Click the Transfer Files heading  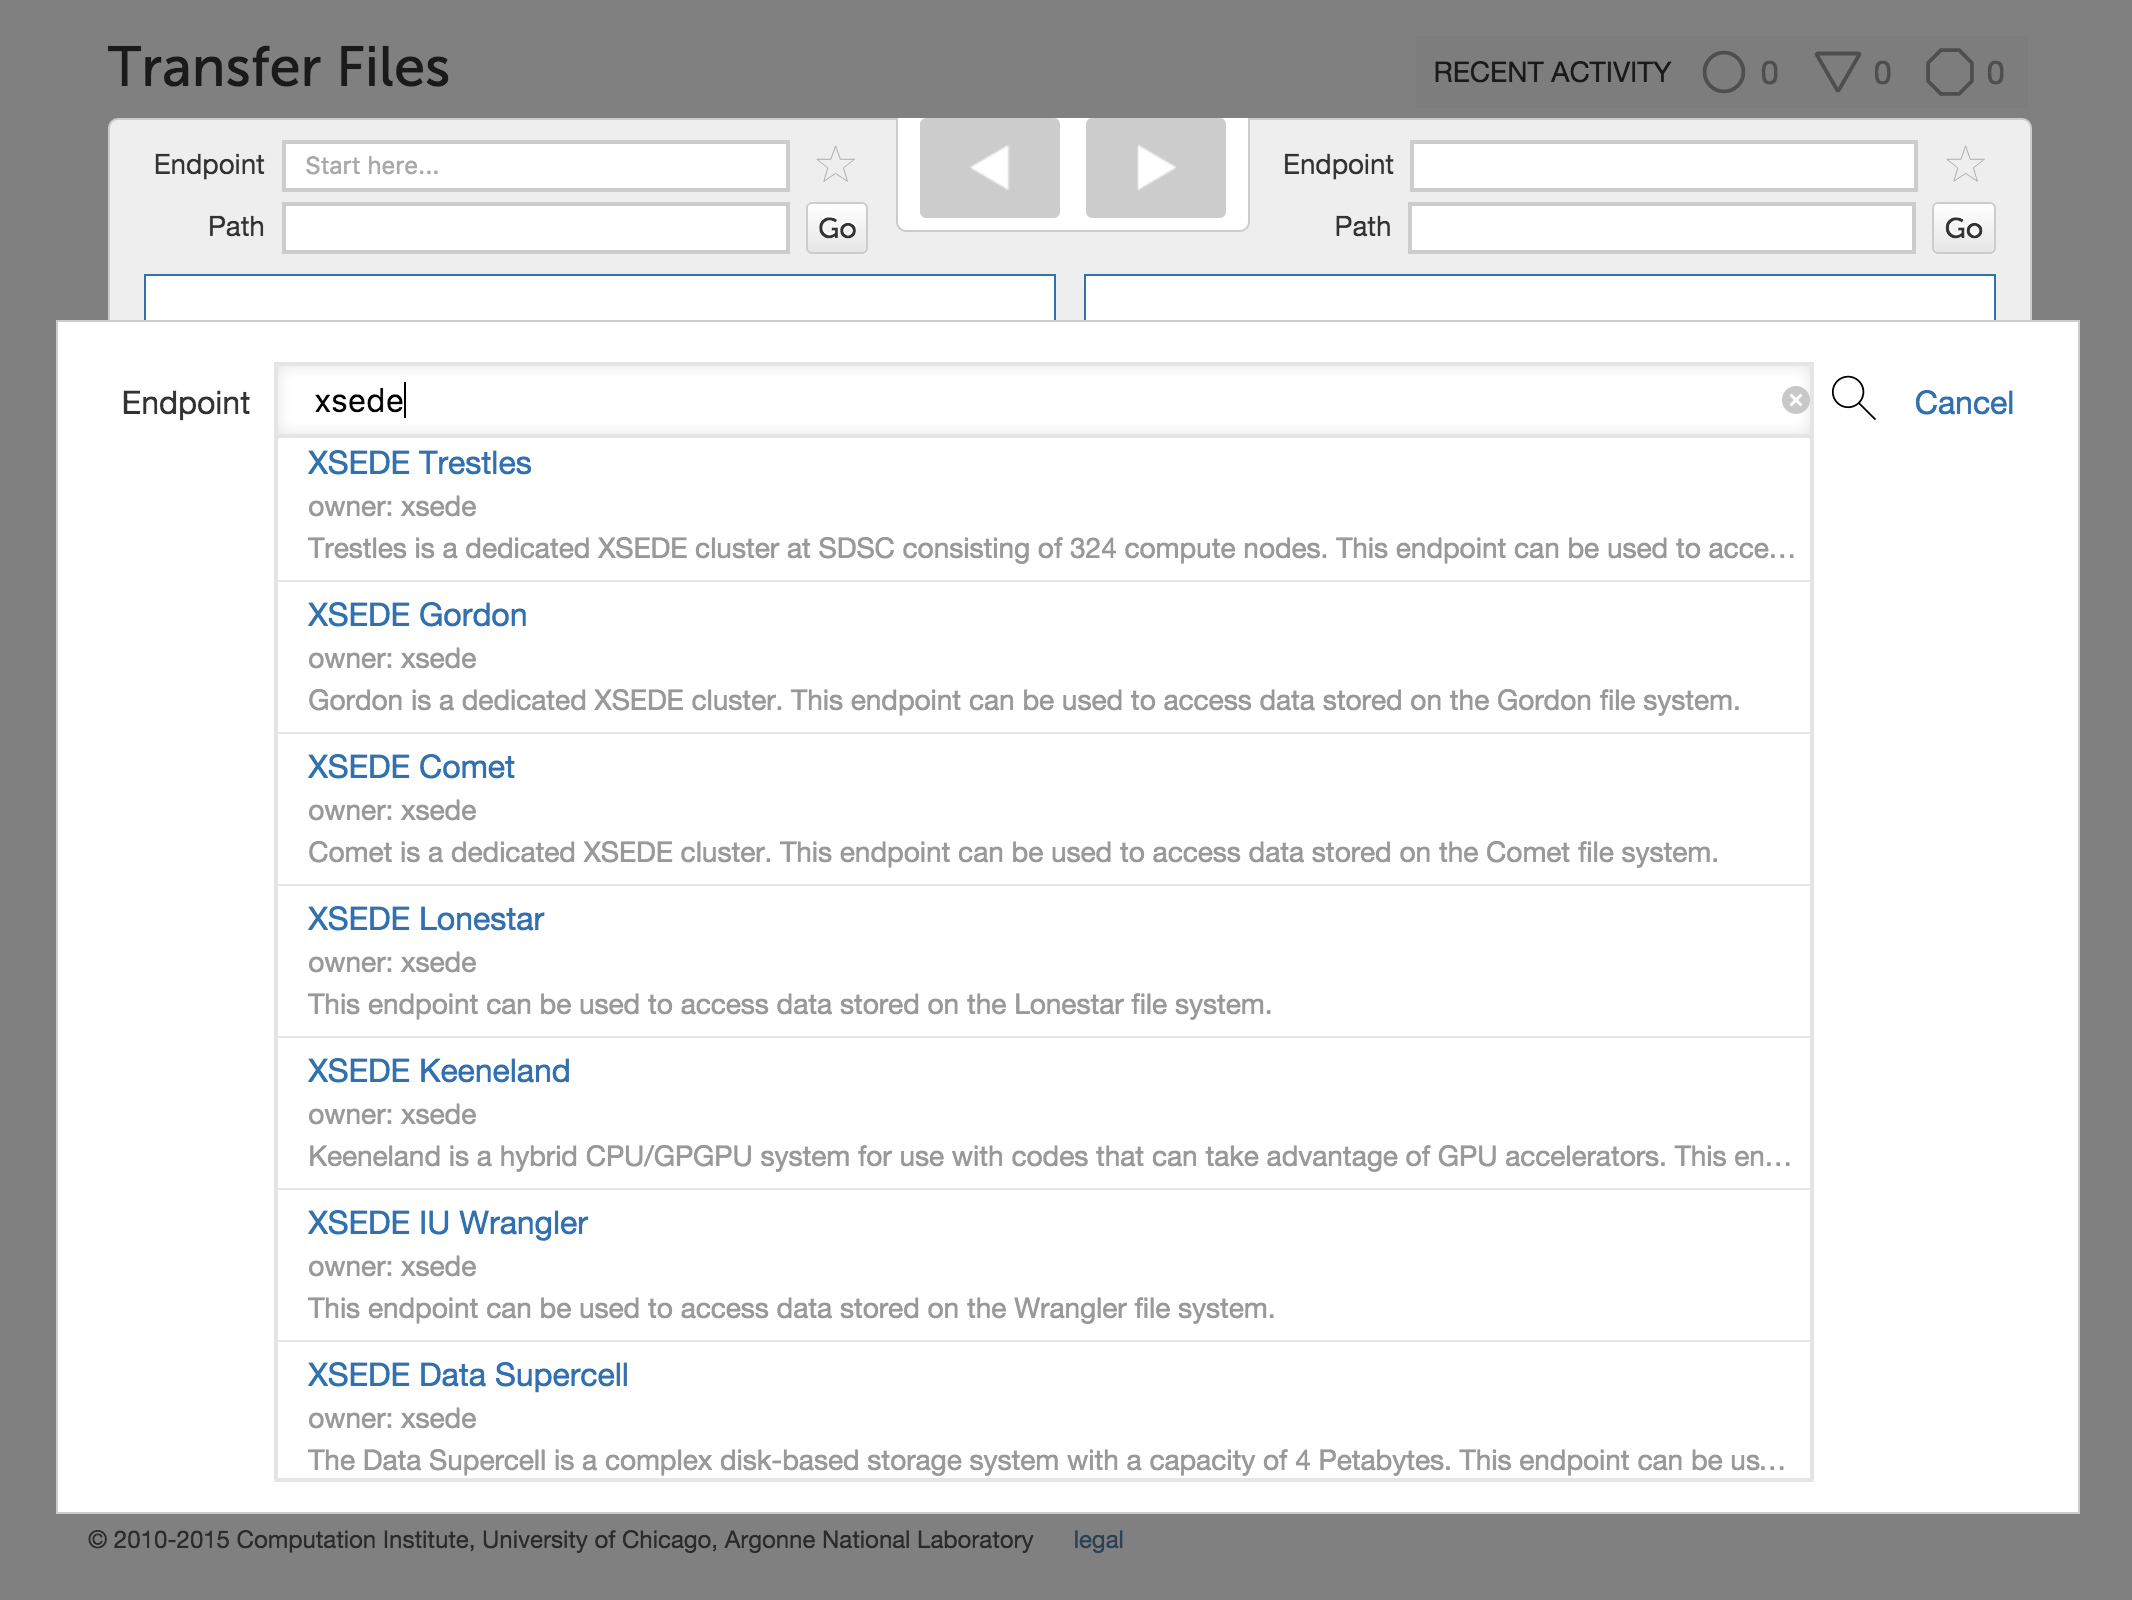click(x=278, y=67)
